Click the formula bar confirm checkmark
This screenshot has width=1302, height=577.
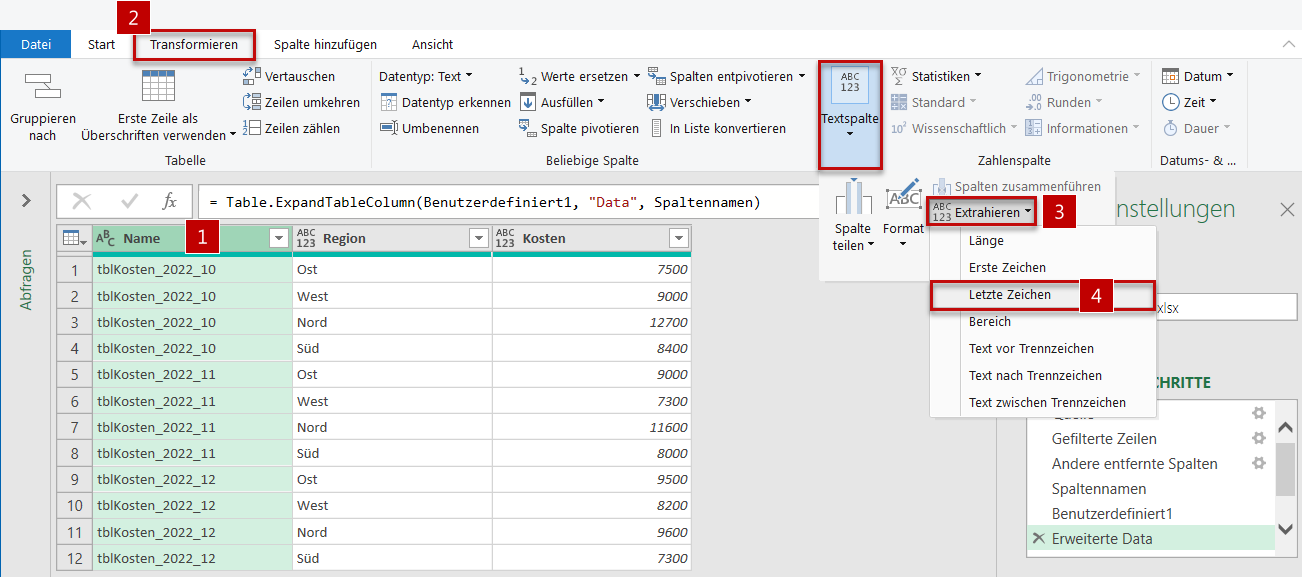pyautogui.click(x=130, y=202)
